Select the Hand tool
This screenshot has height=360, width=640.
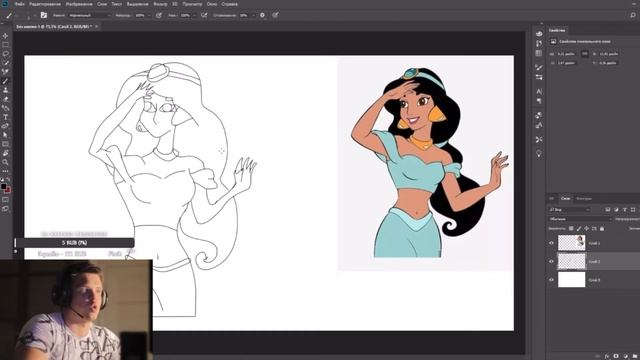5,153
